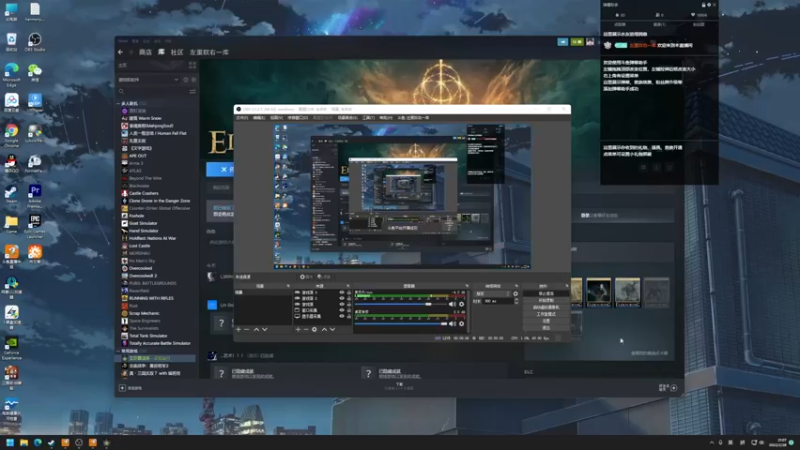Open the OBS scene transition type dropdown
Viewport: 800px width, 450px height.
click(493, 294)
